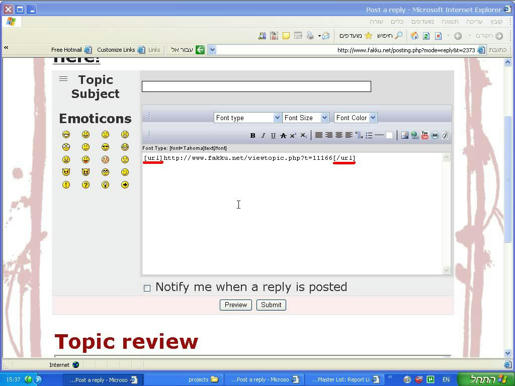Apply underline with the U icon
Screen dimensions: 515x386
coord(273,135)
